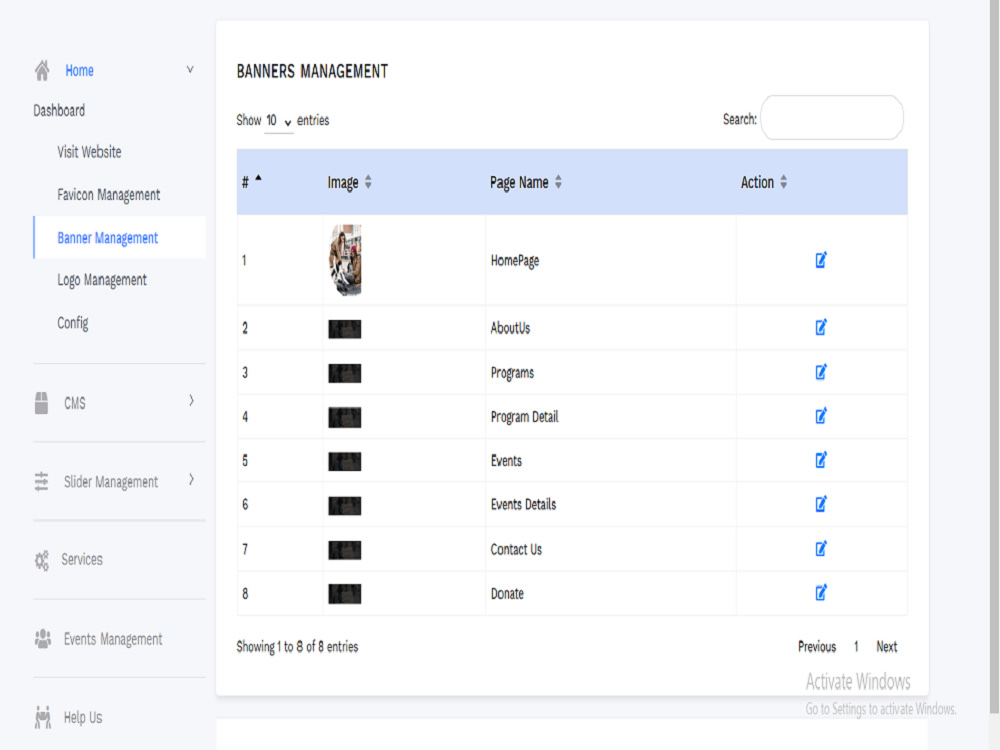Open the Program Detail banner thumbnail
This screenshot has height=750, width=1000.
point(344,418)
